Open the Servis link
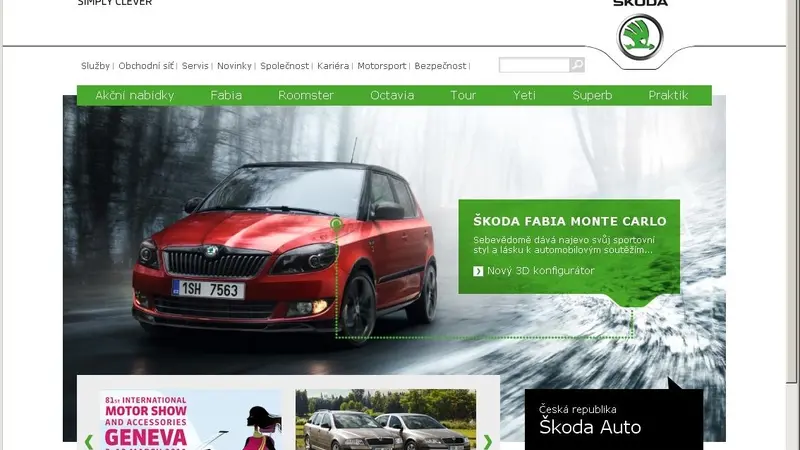The width and height of the screenshot is (800, 450). pyautogui.click(x=195, y=66)
